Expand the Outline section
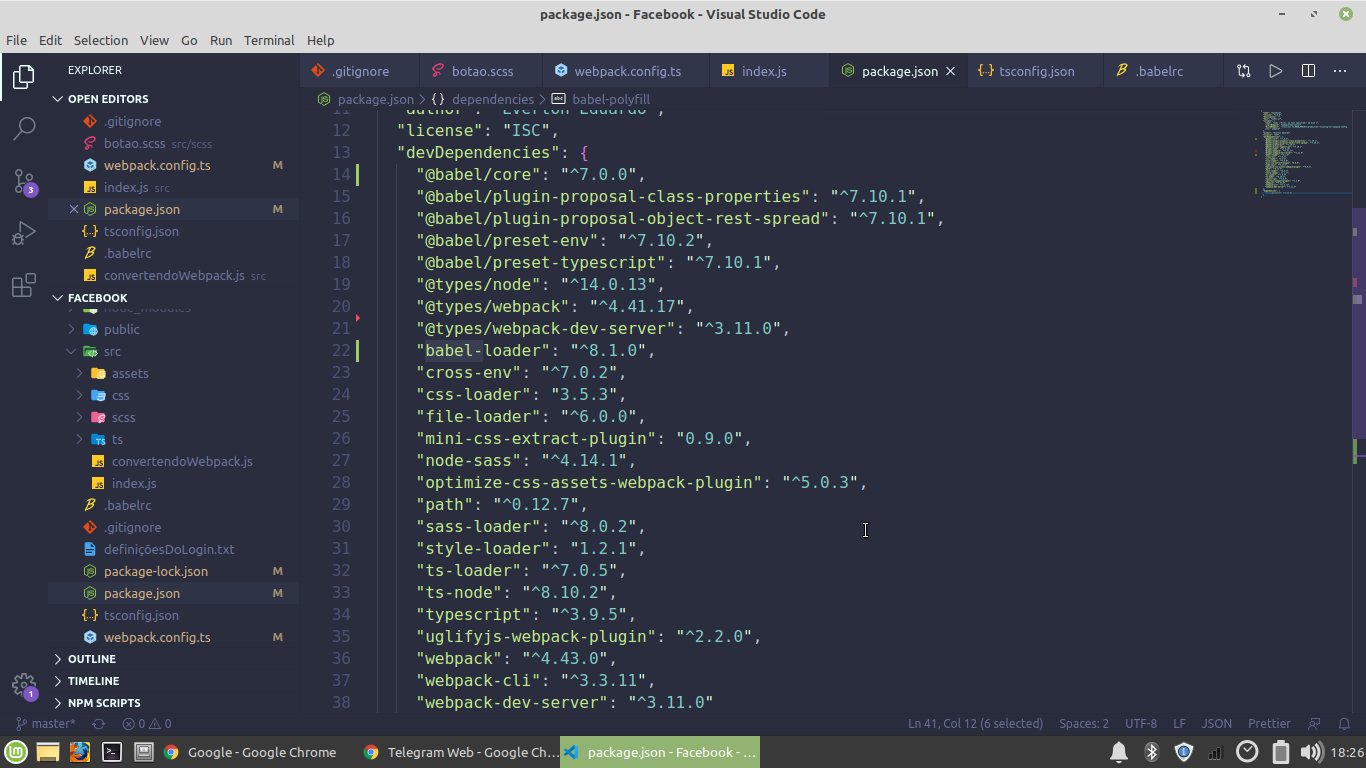Viewport: 1366px width, 768px height. pos(173,659)
